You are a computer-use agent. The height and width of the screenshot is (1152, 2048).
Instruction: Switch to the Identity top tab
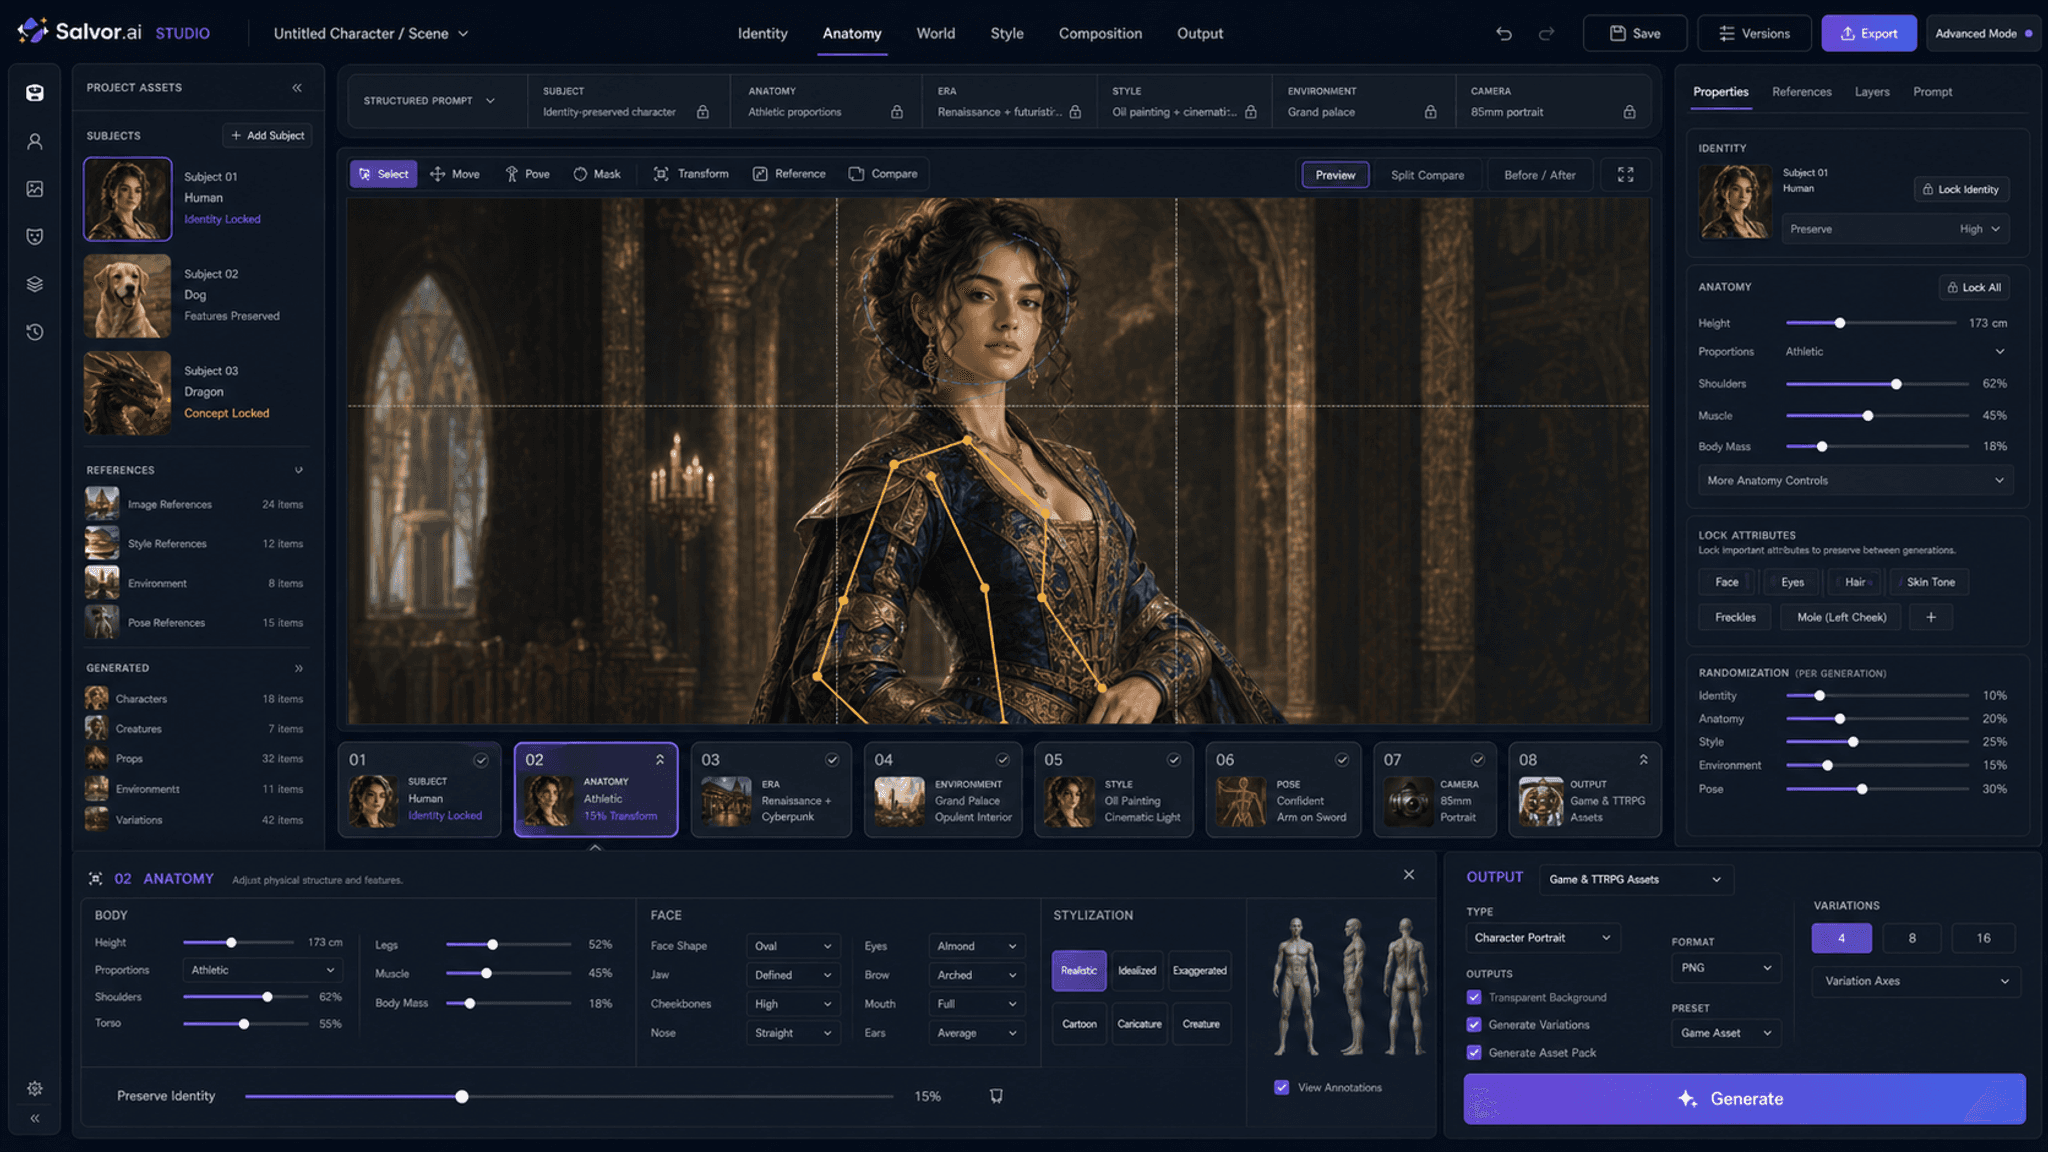click(763, 33)
